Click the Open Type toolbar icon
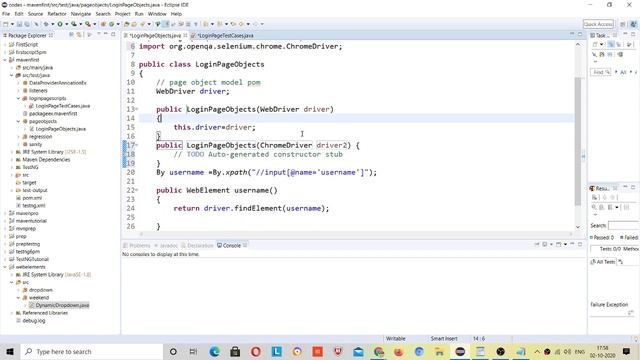The image size is (640, 360). [126, 24]
